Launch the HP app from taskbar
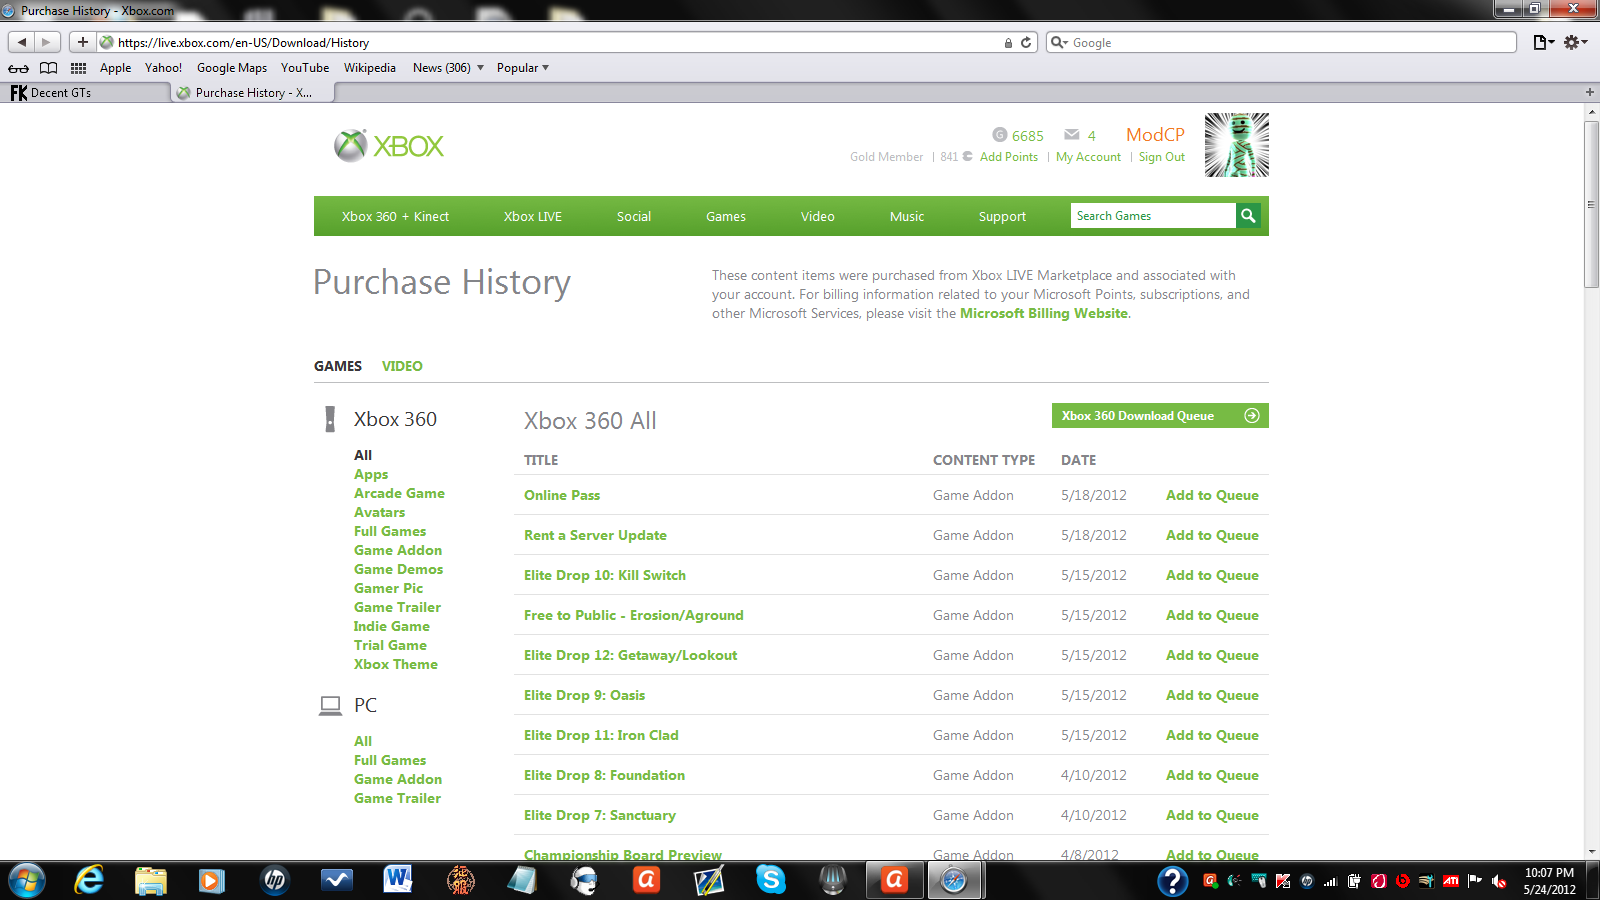This screenshot has height=900, width=1600. pos(274,880)
